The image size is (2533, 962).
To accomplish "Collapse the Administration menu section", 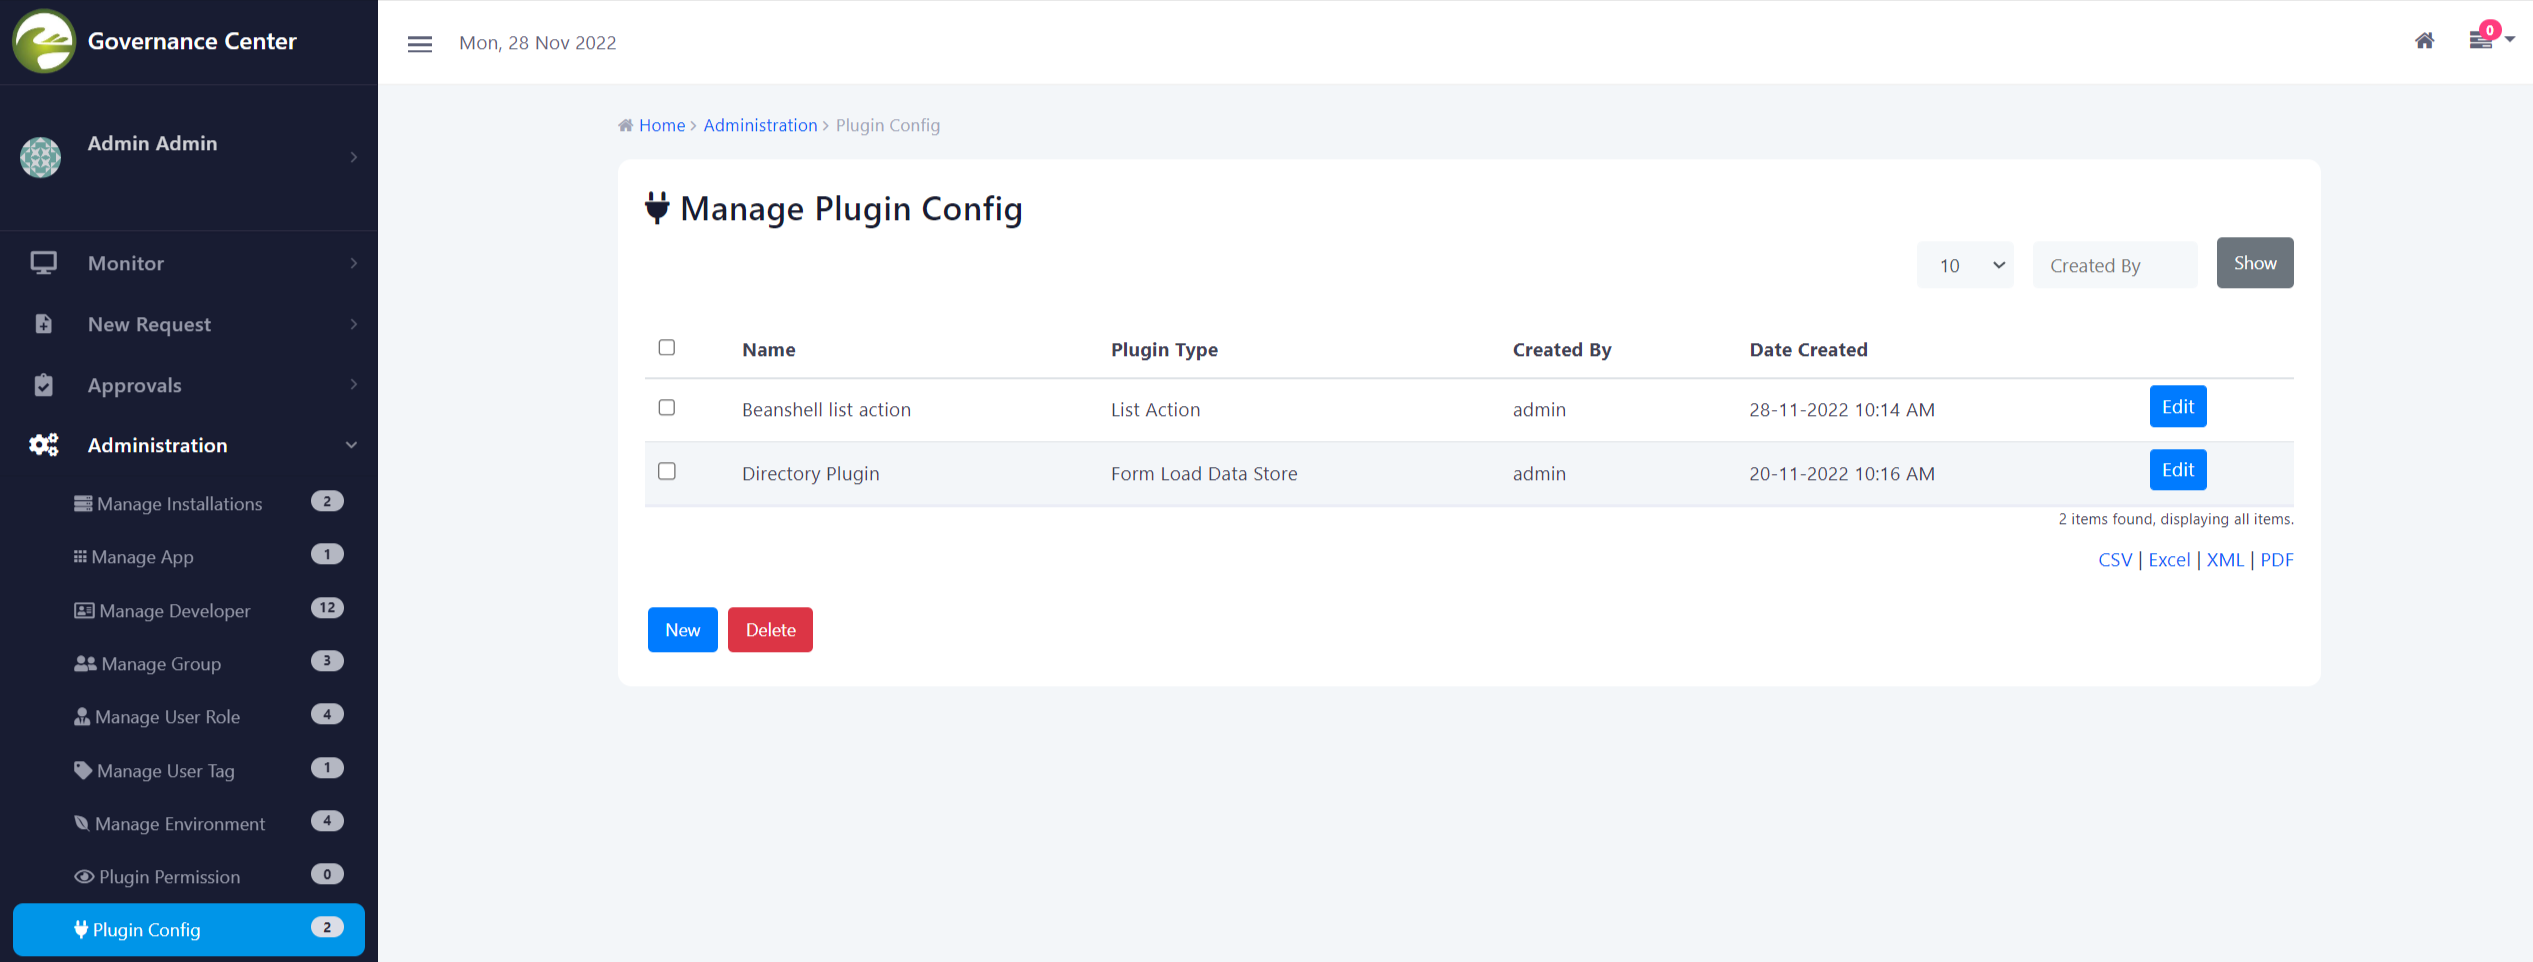I will click(351, 445).
